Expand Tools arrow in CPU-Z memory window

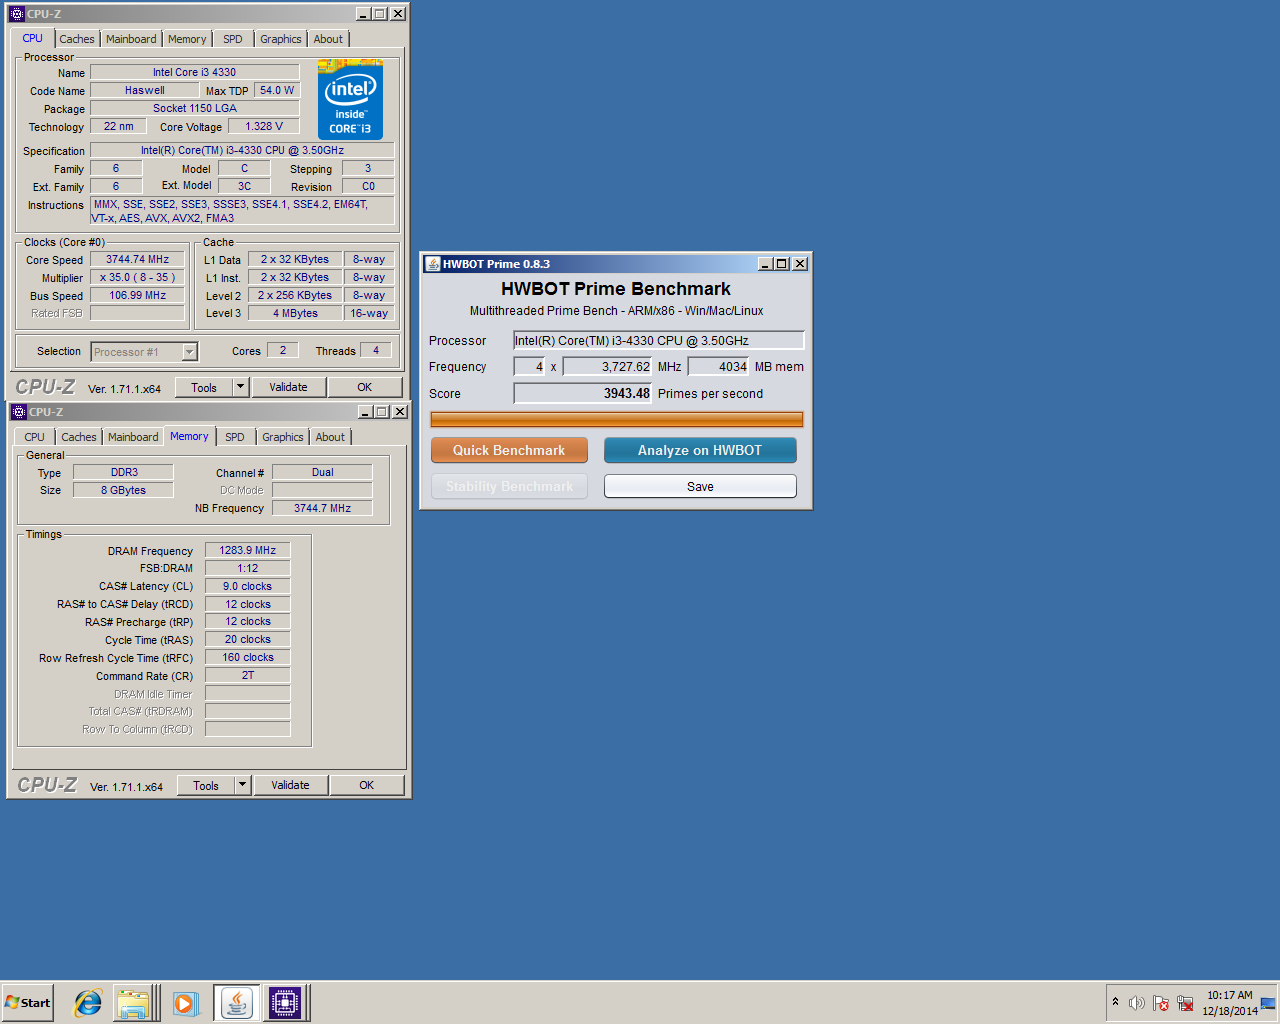point(242,785)
